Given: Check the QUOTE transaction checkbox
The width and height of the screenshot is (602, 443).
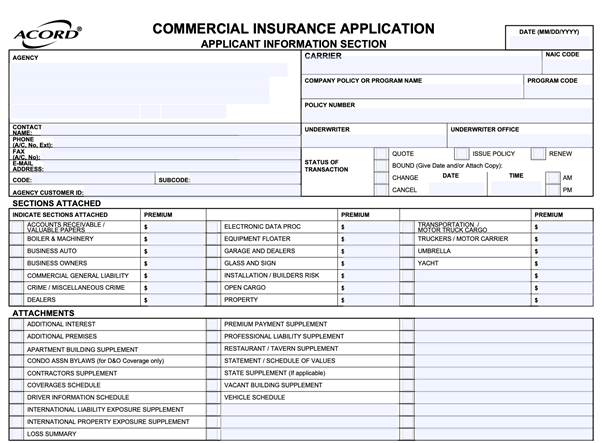Looking at the screenshot, I should coord(381,154).
